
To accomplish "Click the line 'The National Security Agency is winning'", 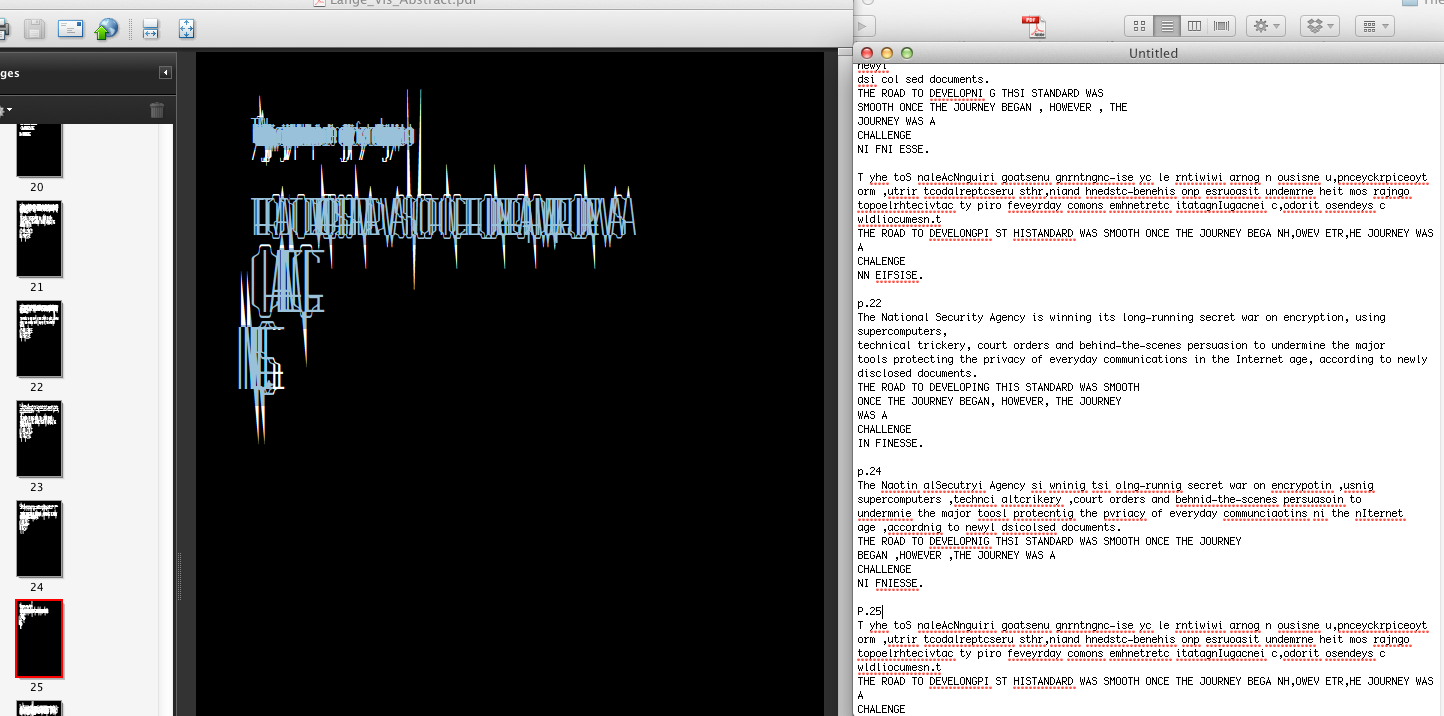I will [x=1121, y=317].
